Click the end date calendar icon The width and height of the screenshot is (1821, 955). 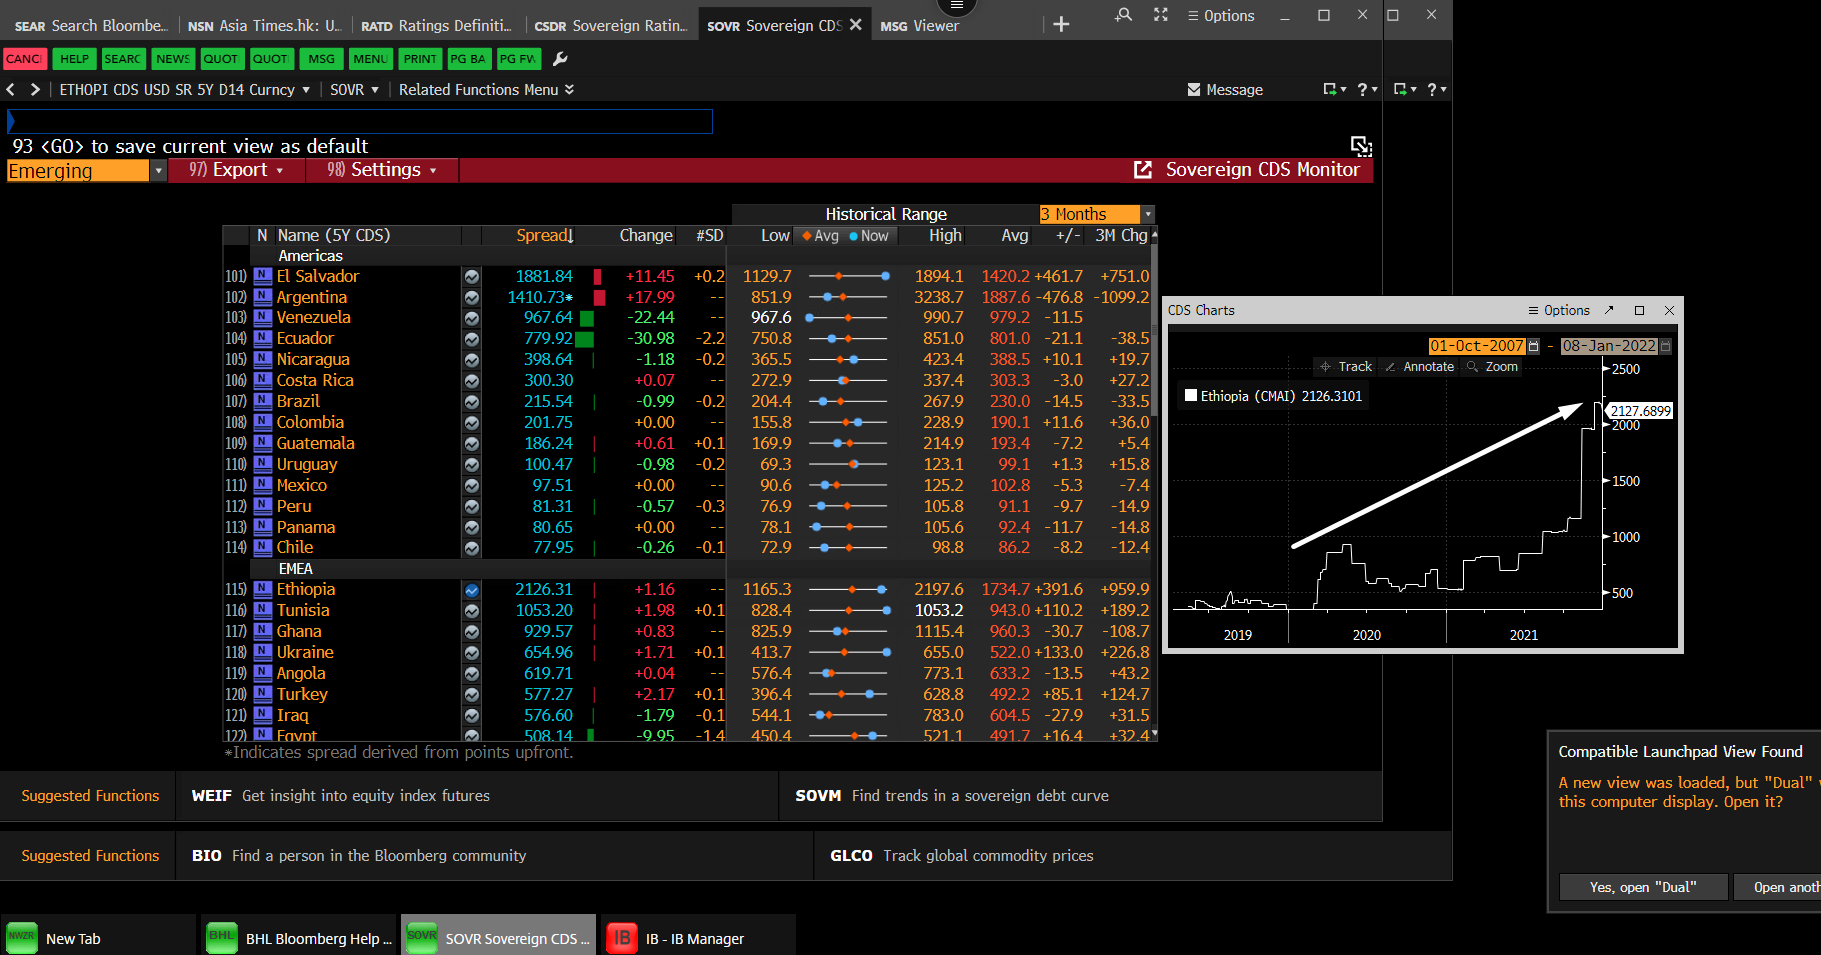[x=1665, y=346]
